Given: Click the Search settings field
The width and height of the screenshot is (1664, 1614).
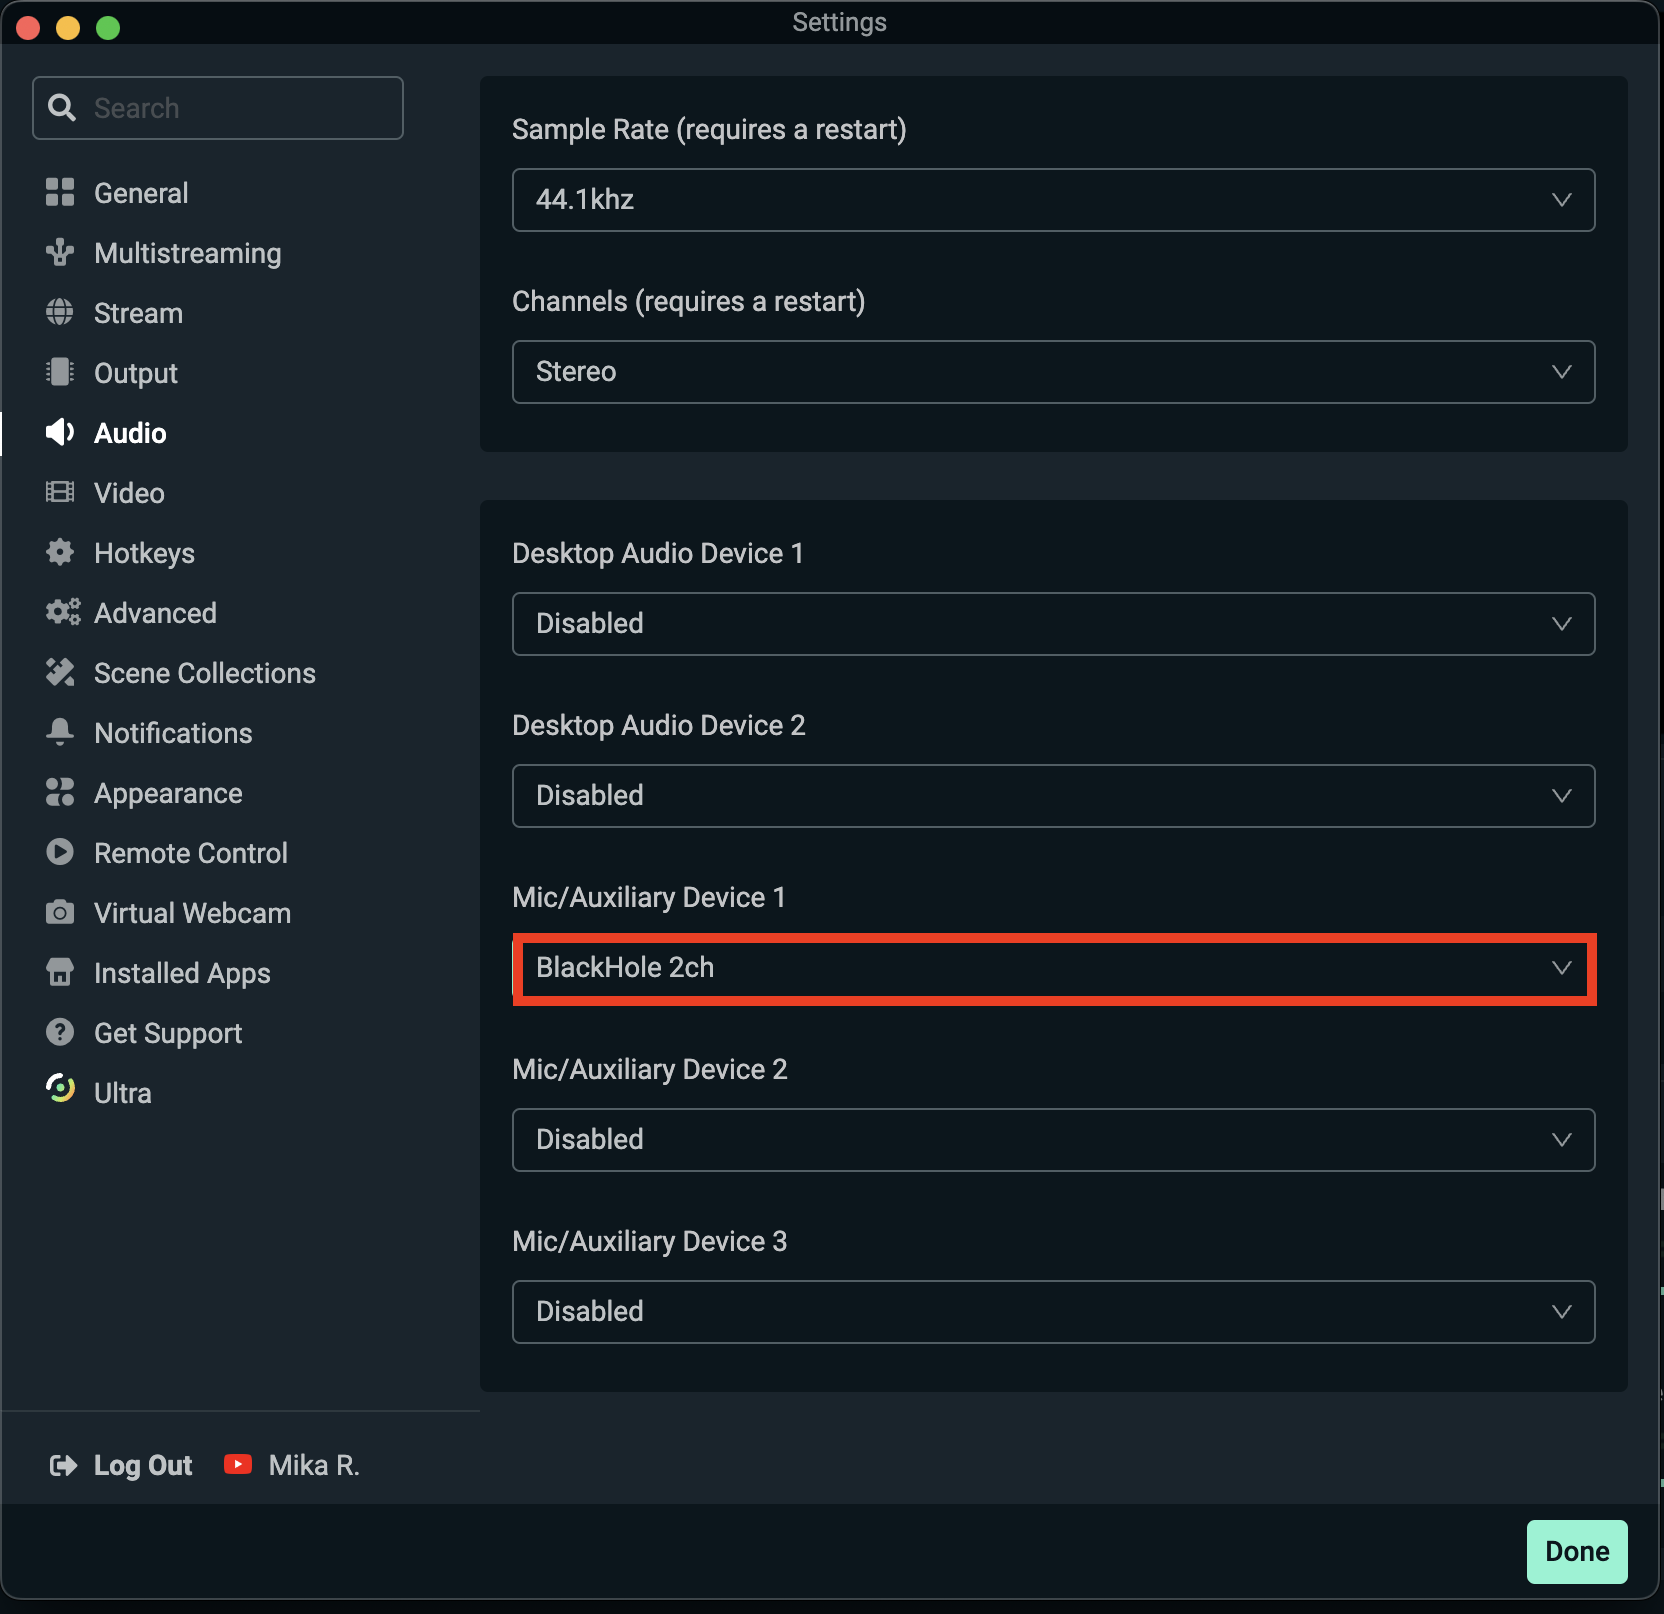Looking at the screenshot, I should coord(218,107).
